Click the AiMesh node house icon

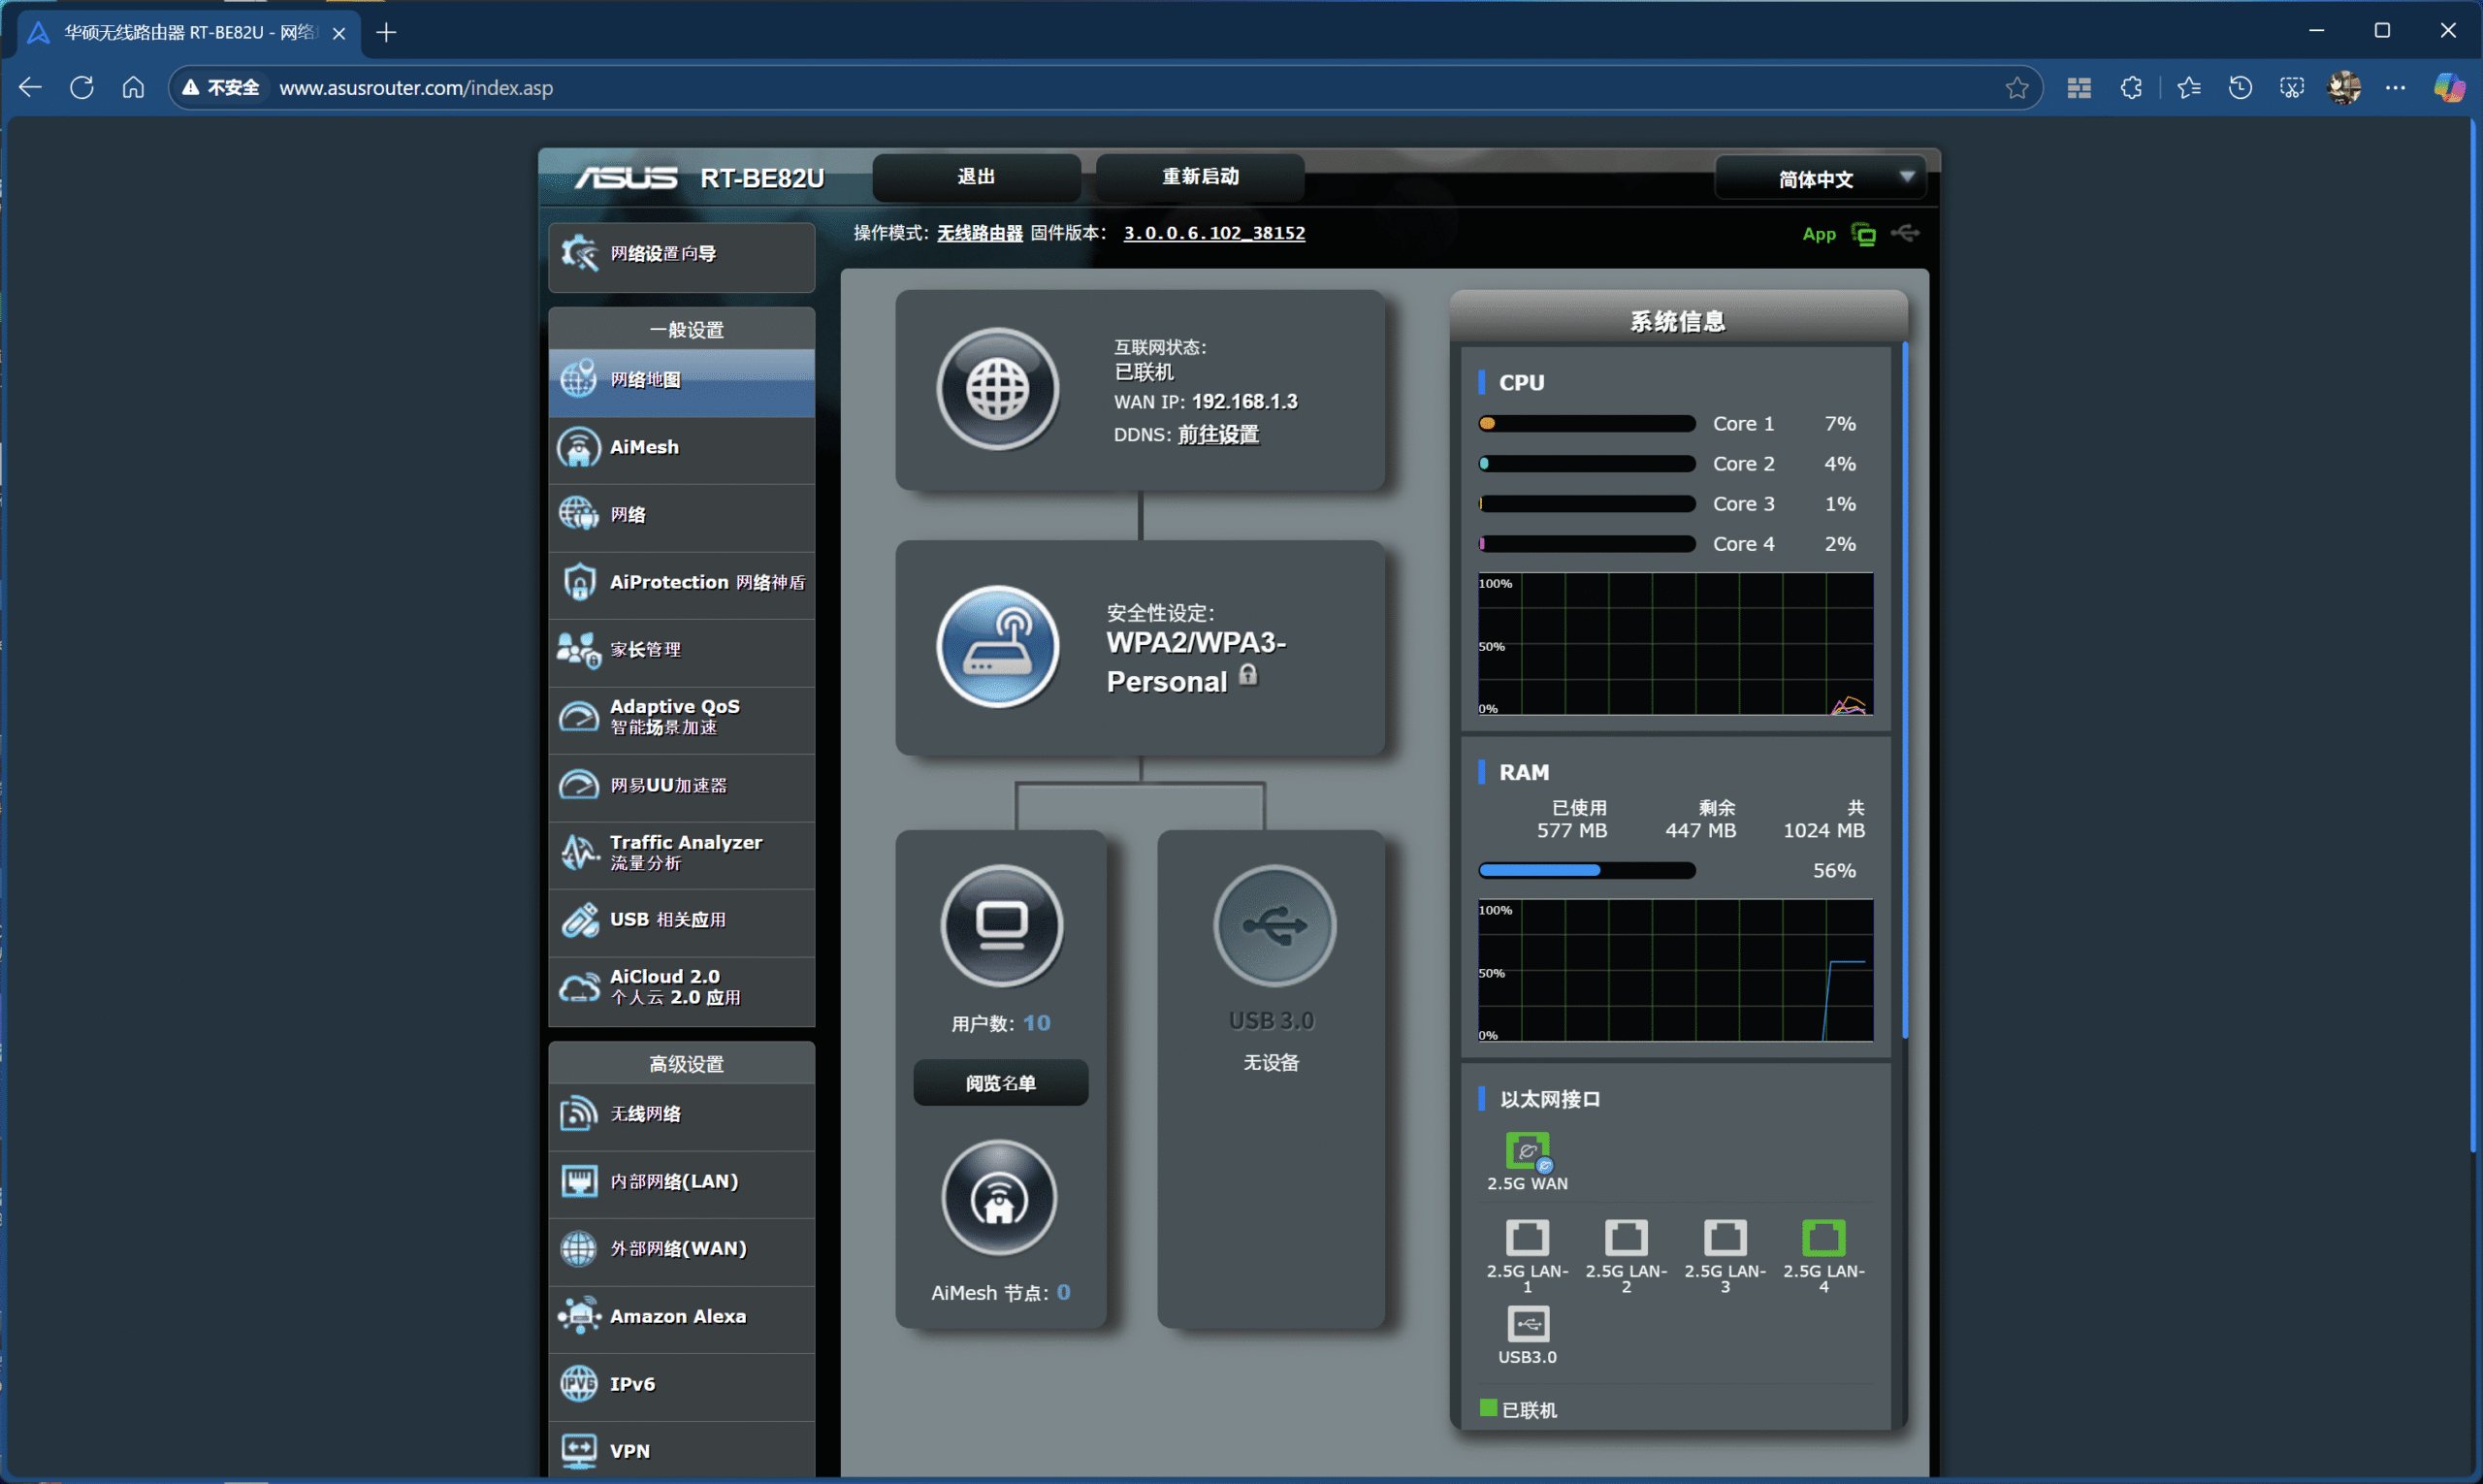pos(998,1197)
